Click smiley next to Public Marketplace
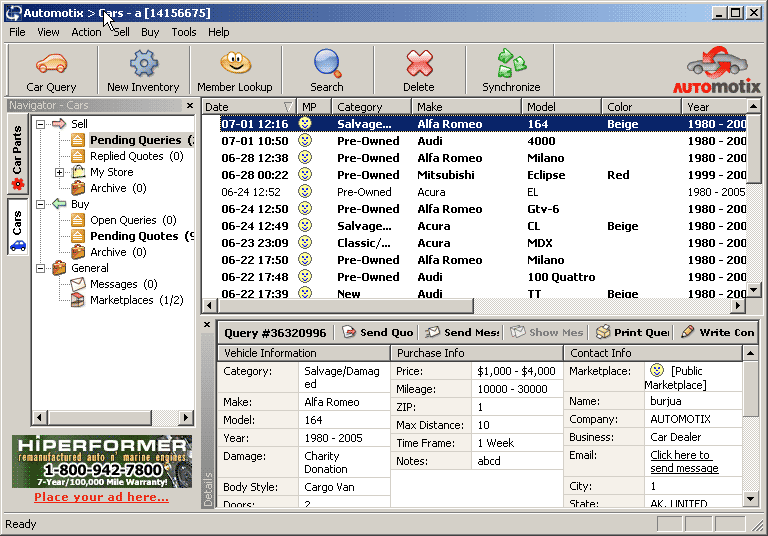The height and width of the screenshot is (536, 768). [657, 370]
